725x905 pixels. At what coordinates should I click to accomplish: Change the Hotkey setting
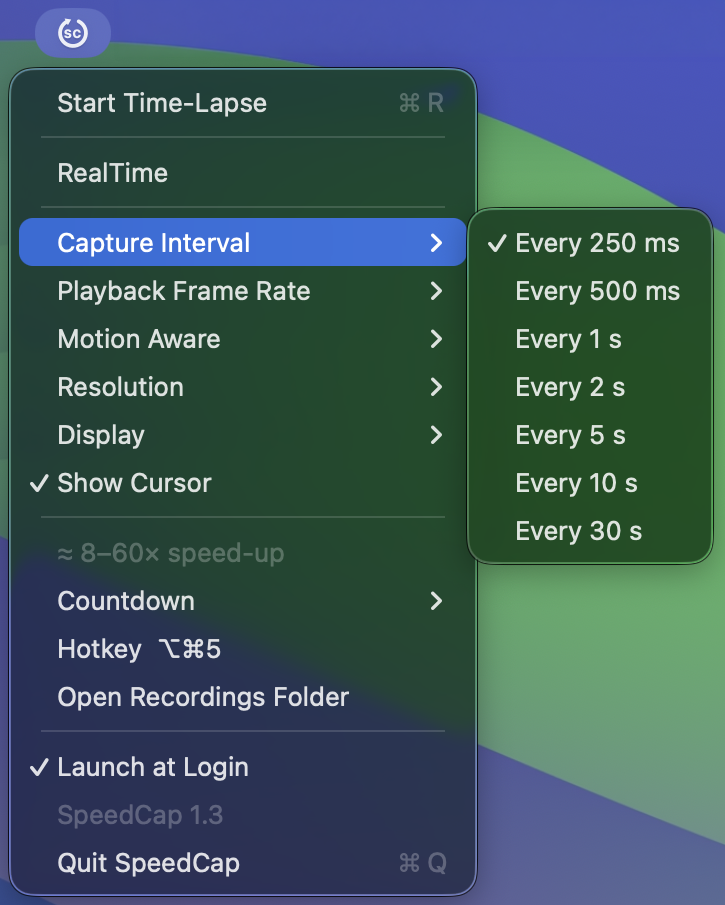[242, 649]
